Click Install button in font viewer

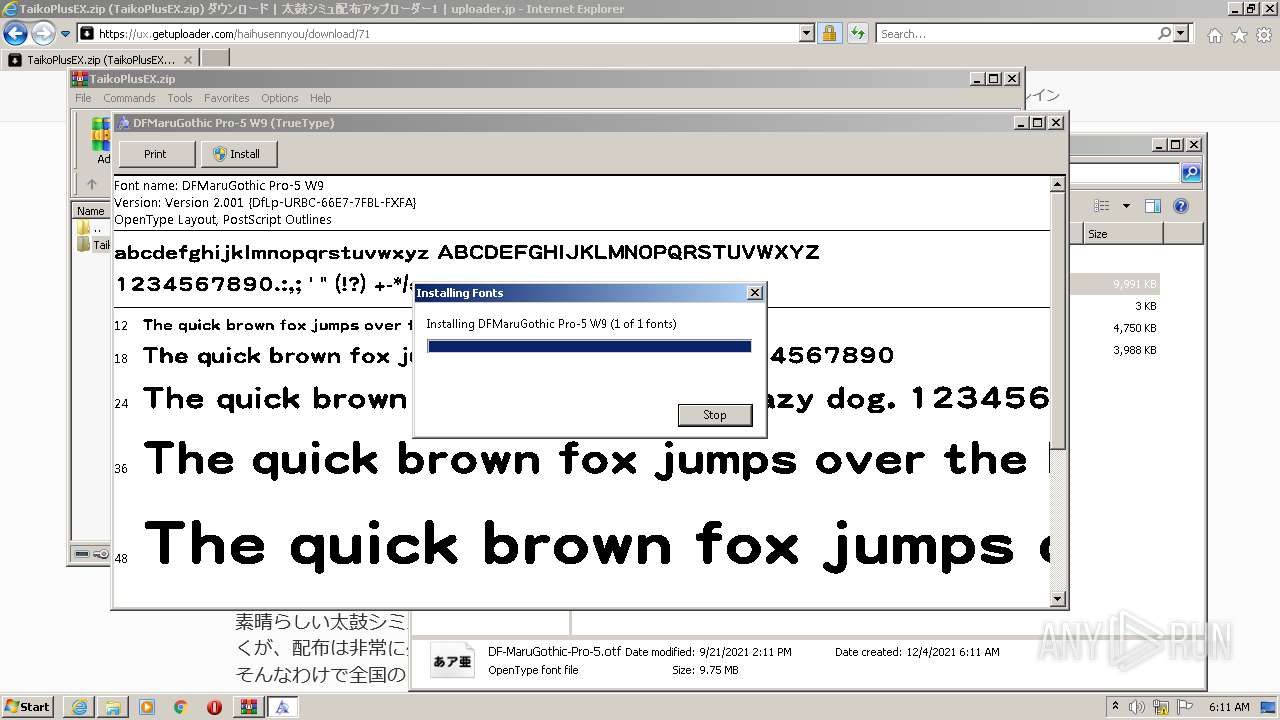pyautogui.click(x=239, y=154)
